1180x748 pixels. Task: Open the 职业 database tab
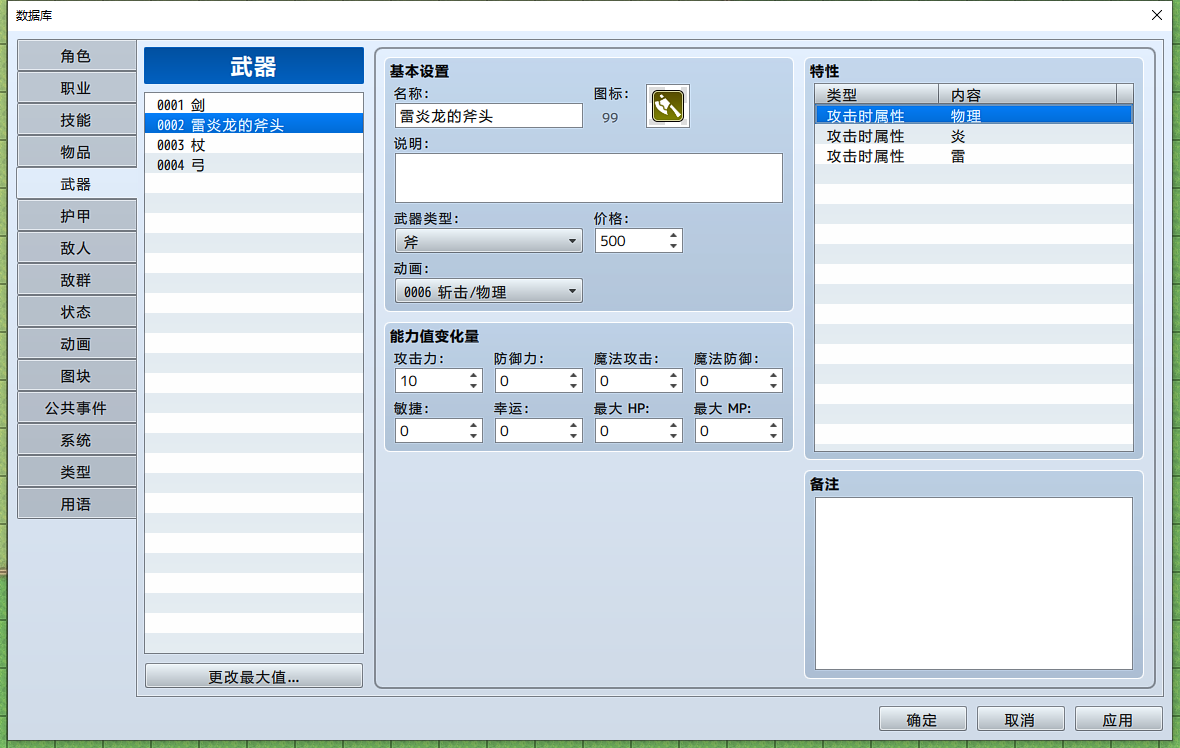[x=76, y=88]
